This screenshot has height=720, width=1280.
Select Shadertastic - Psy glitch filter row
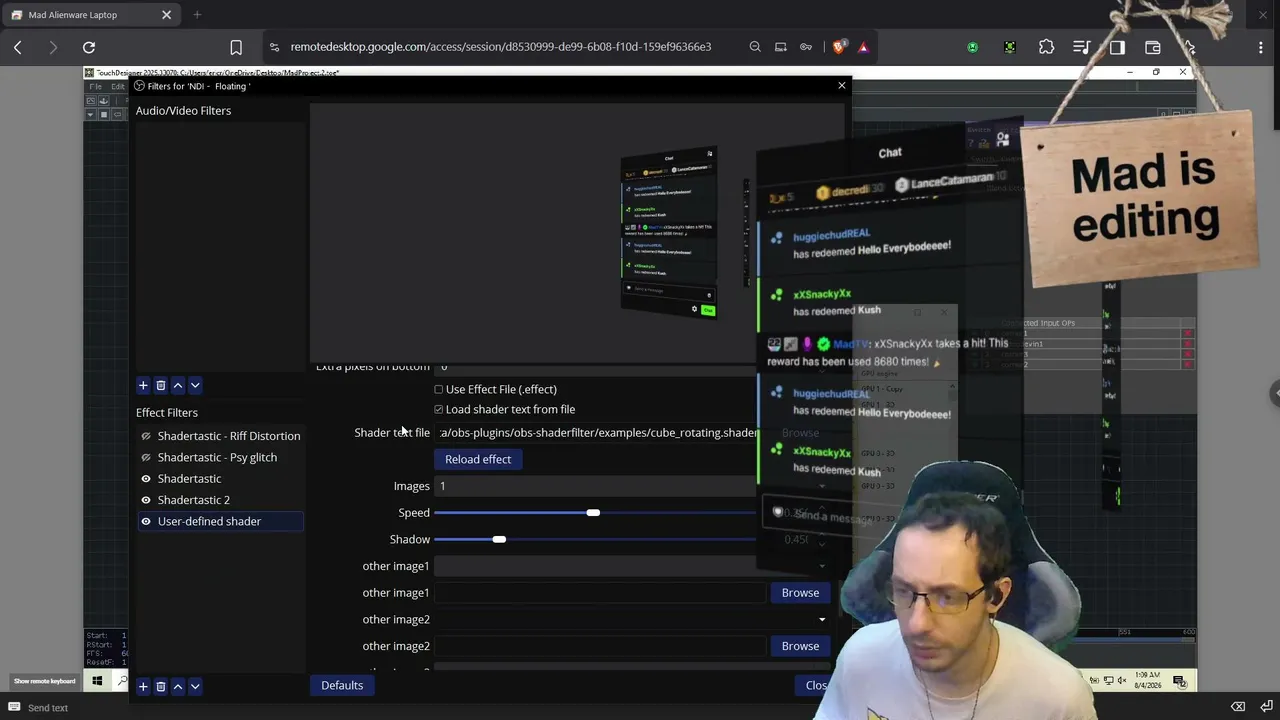220,457
